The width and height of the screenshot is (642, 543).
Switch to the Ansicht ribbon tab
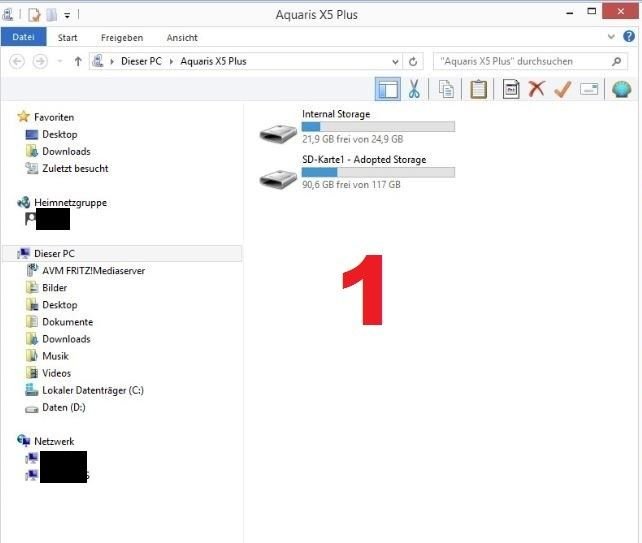[182, 38]
